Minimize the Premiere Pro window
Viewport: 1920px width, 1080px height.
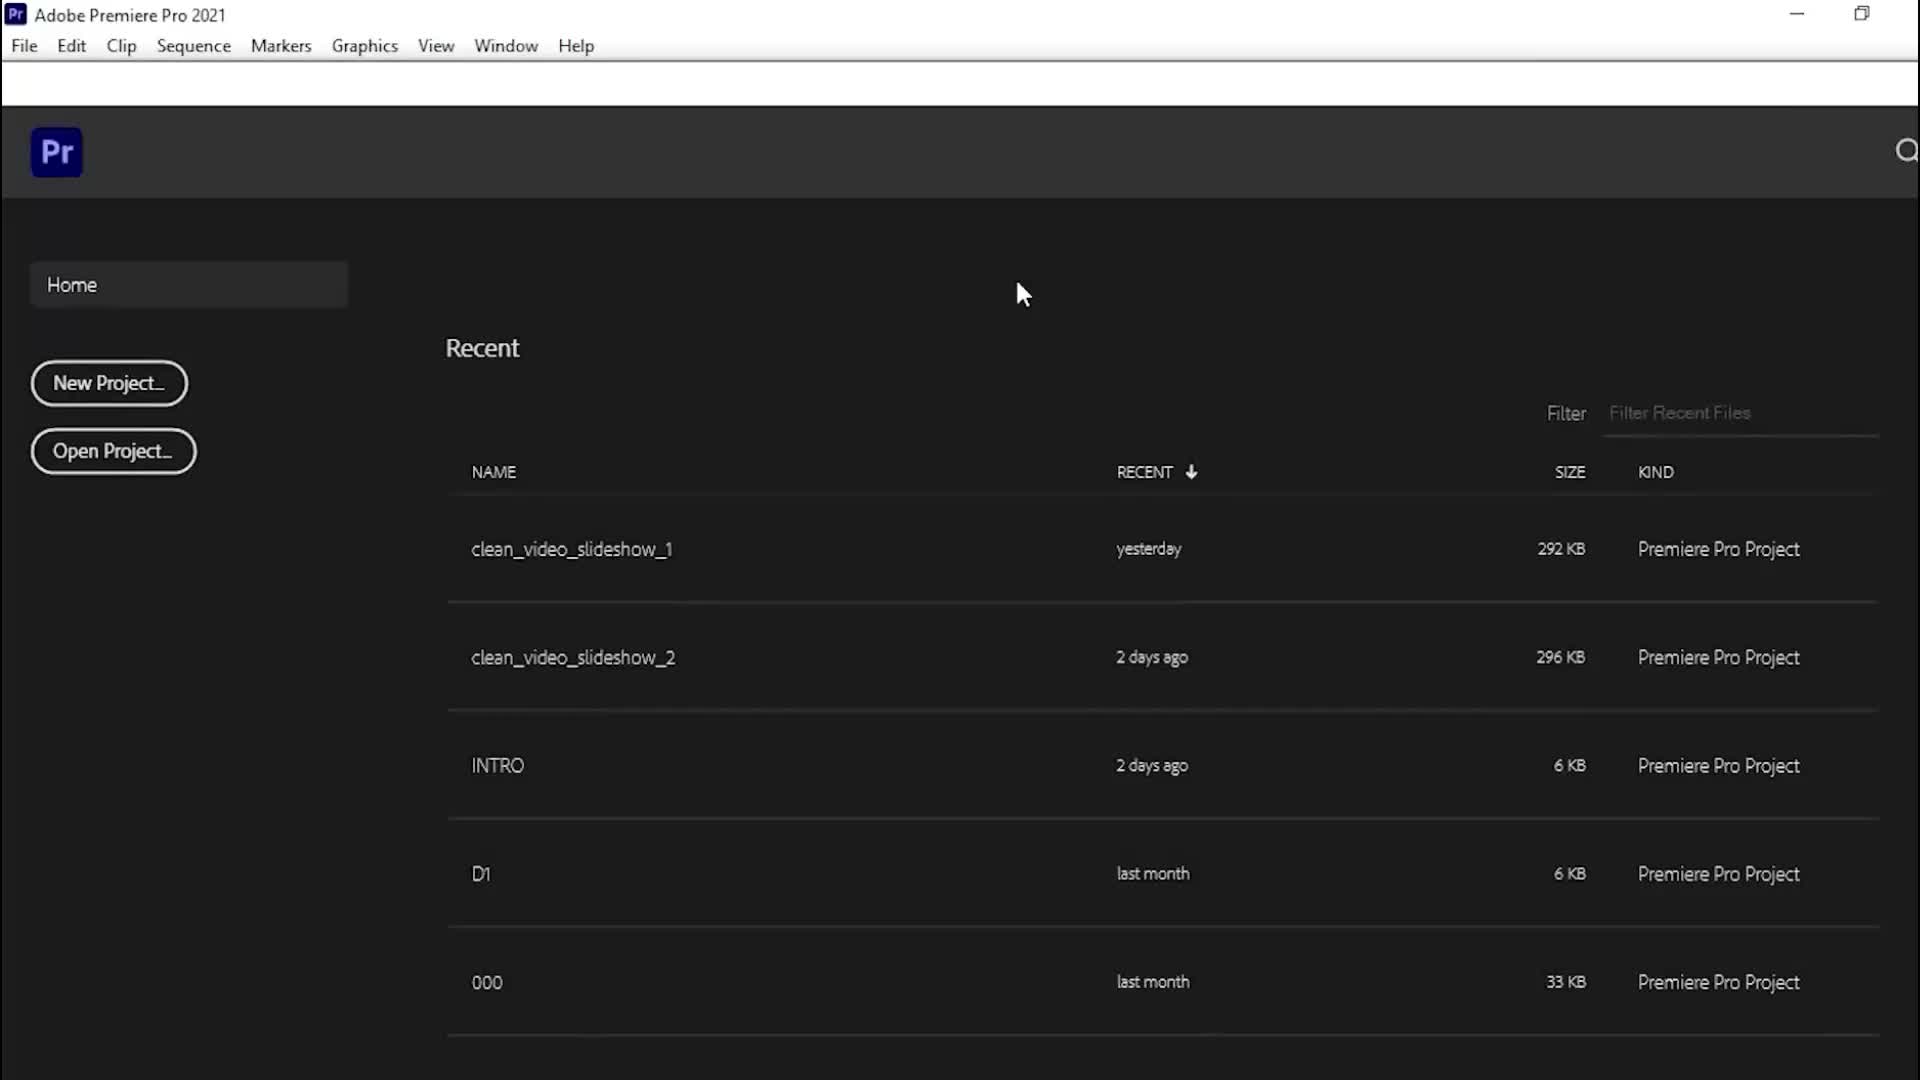[1797, 14]
